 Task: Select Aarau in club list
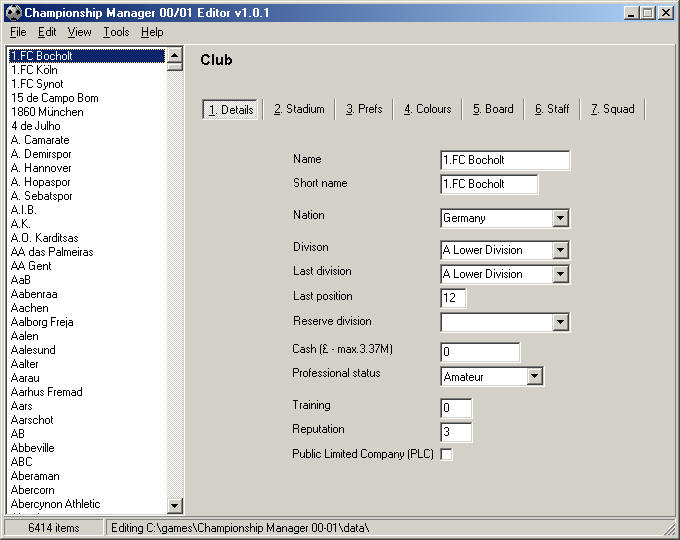tap(87, 378)
